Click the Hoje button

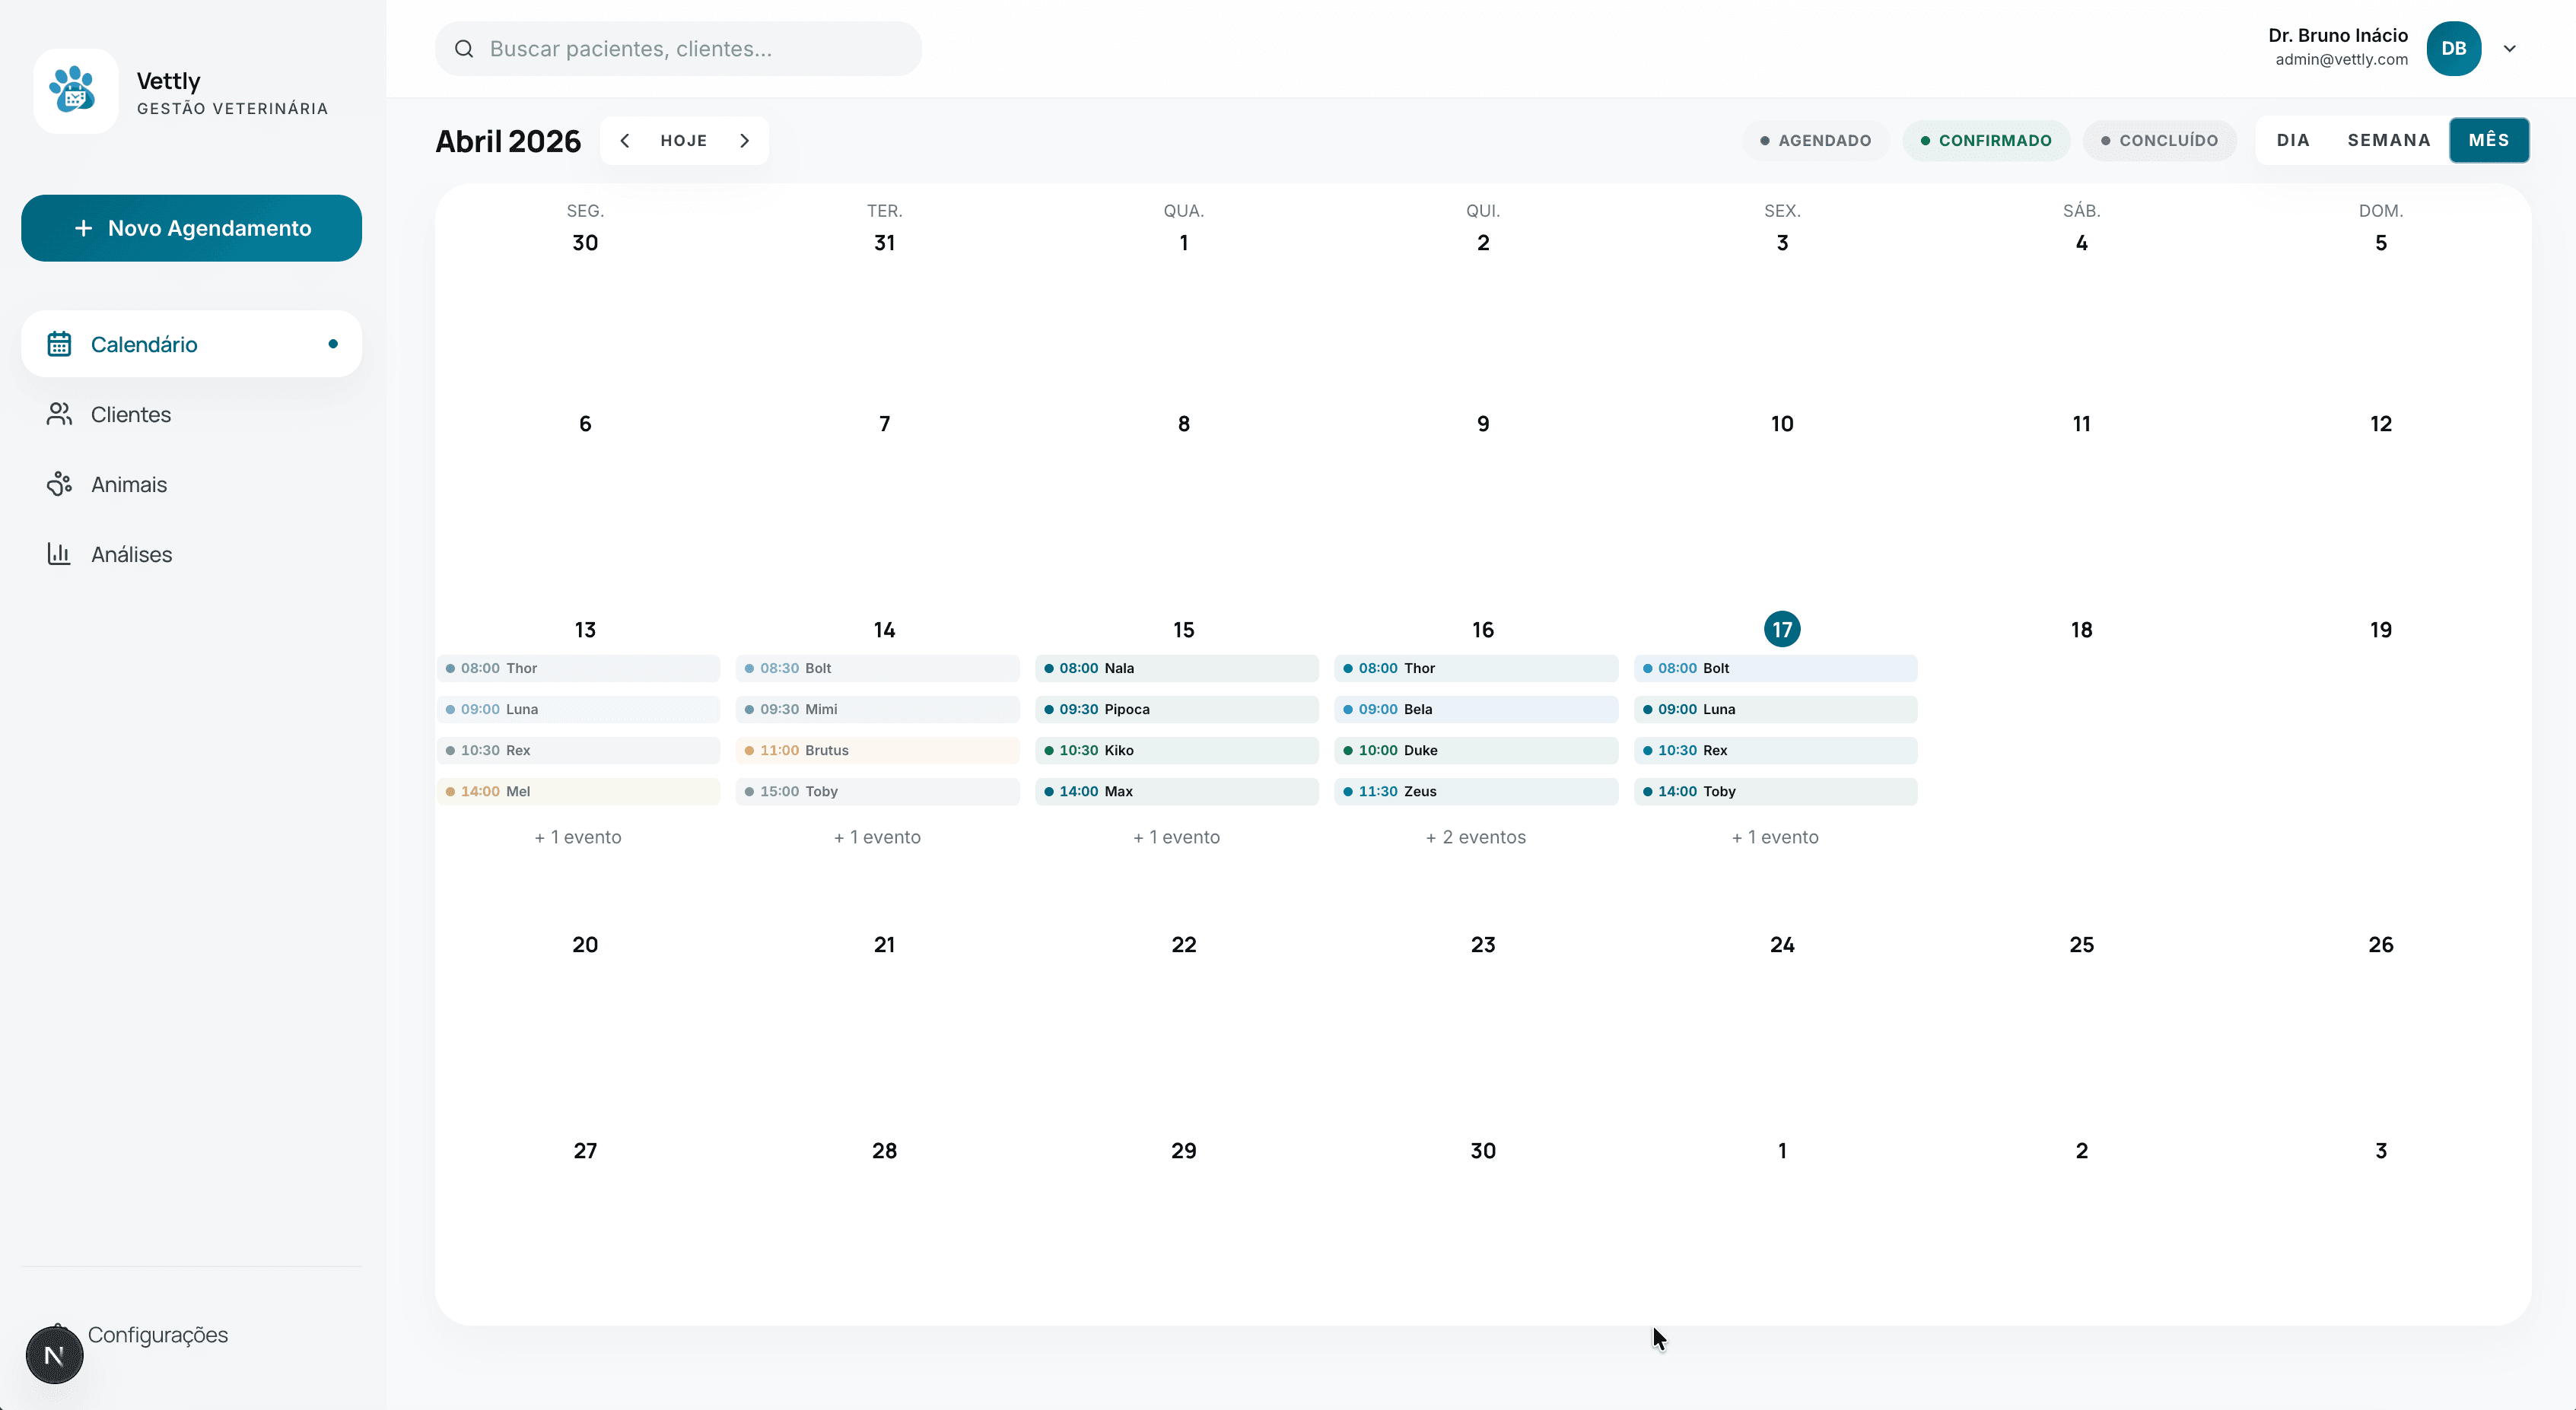684,141
